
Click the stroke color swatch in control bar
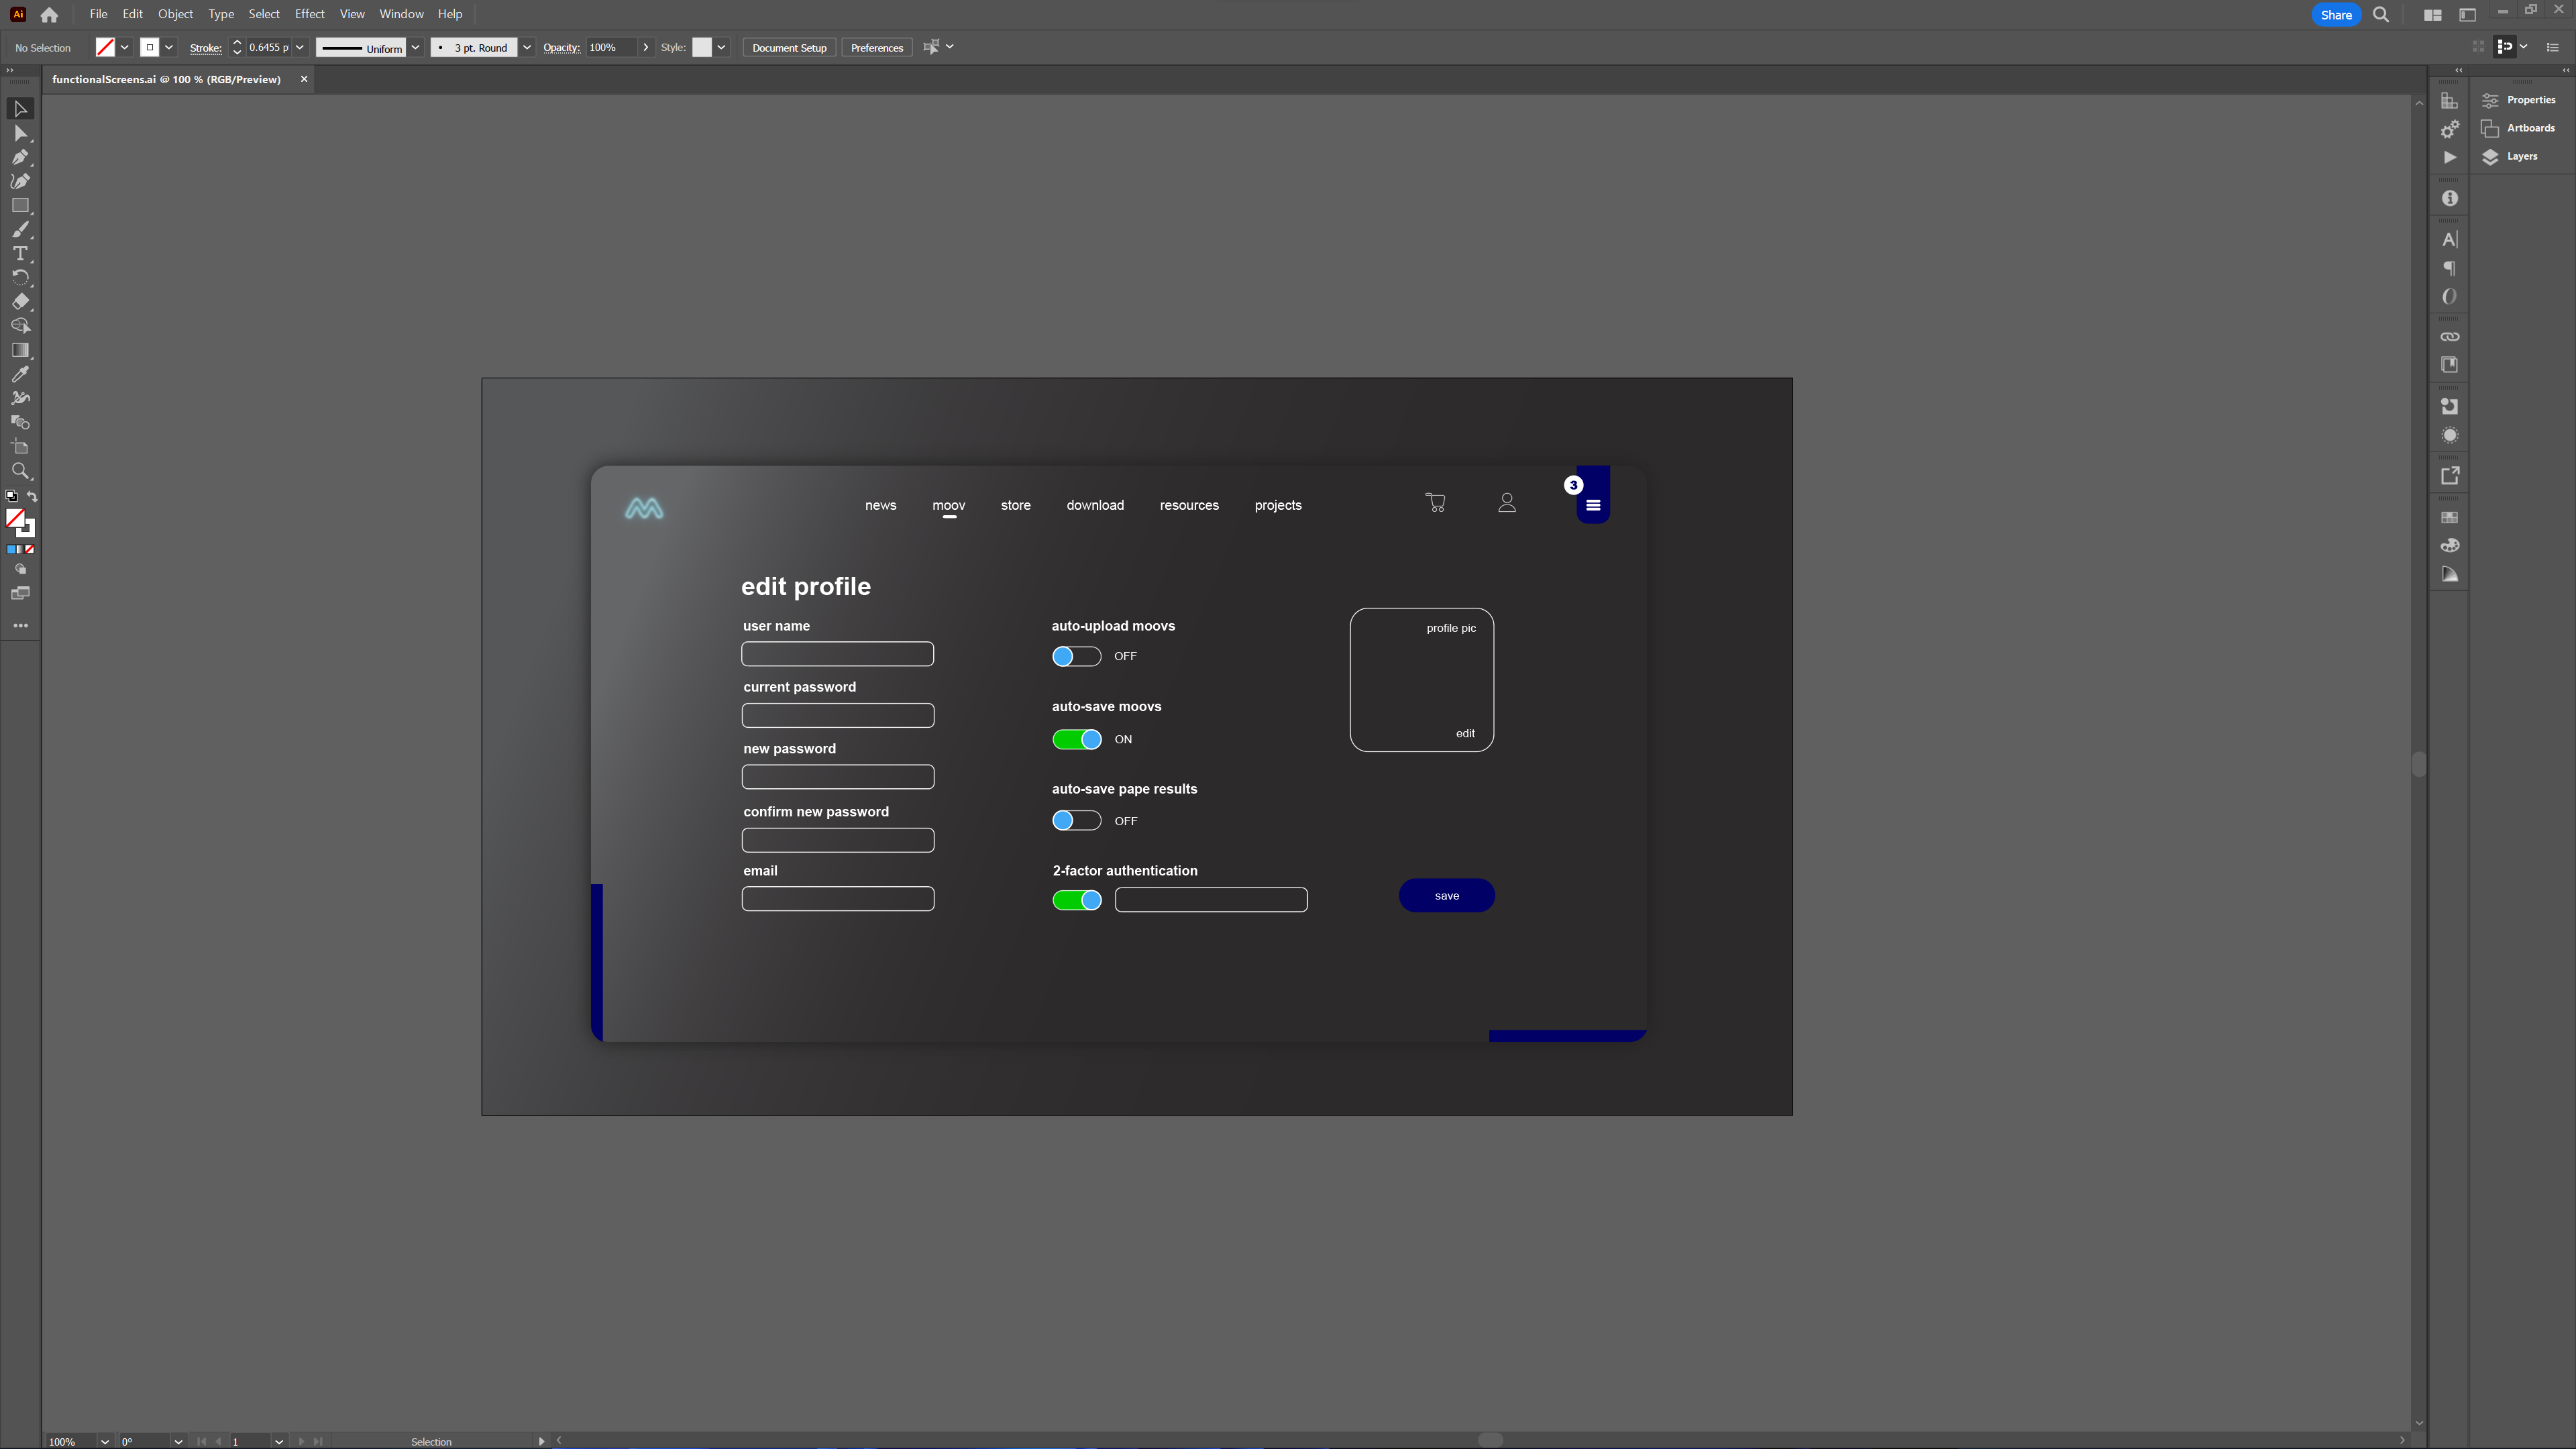tap(150, 47)
